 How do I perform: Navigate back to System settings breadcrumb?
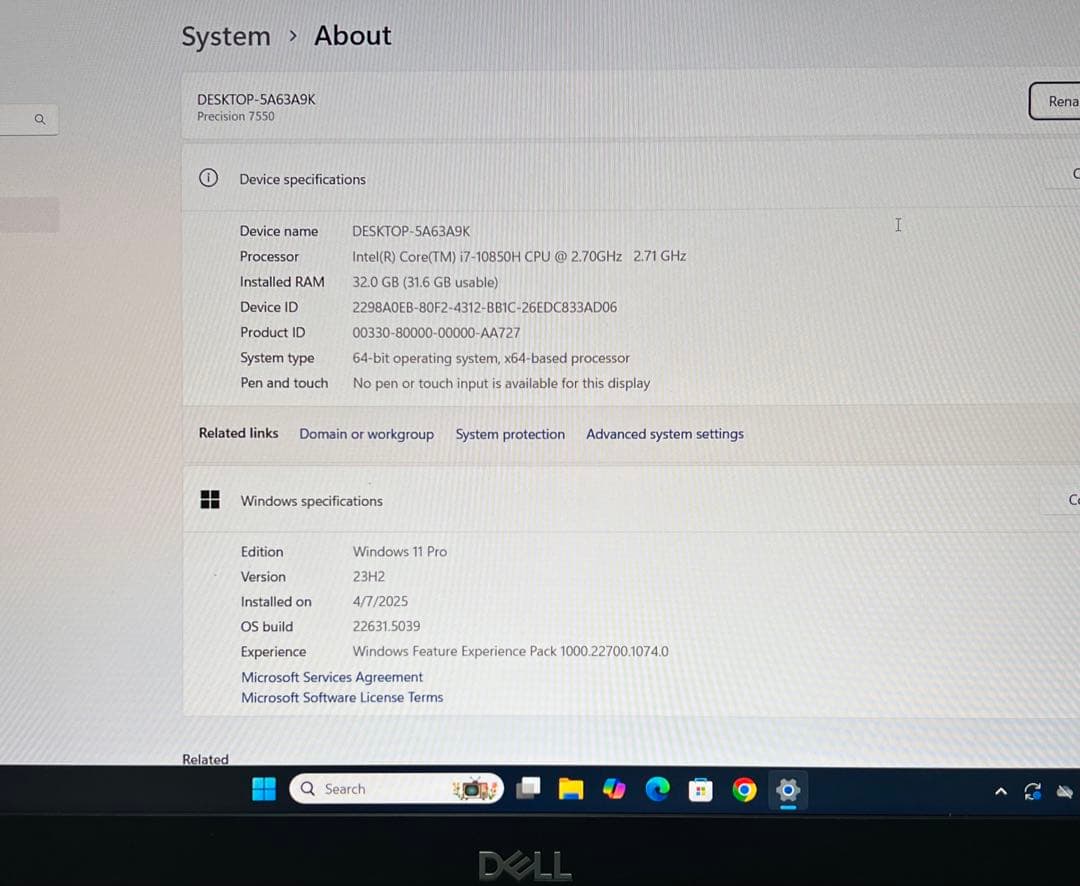coord(226,36)
